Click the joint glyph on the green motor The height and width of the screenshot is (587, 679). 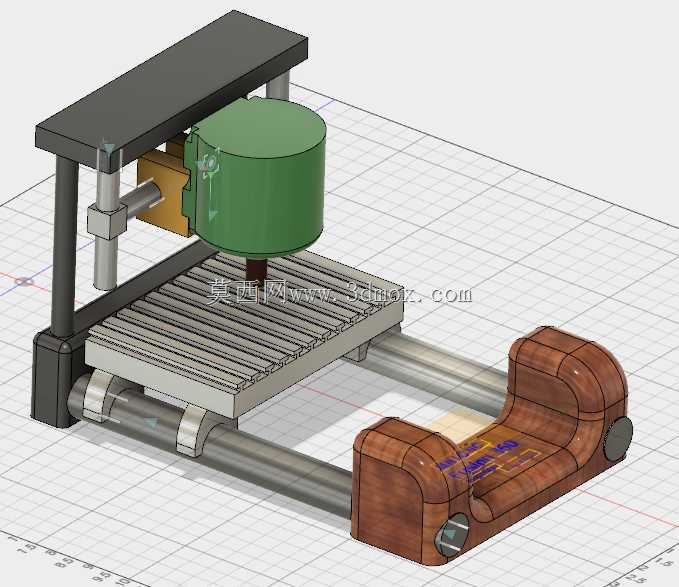pos(210,163)
